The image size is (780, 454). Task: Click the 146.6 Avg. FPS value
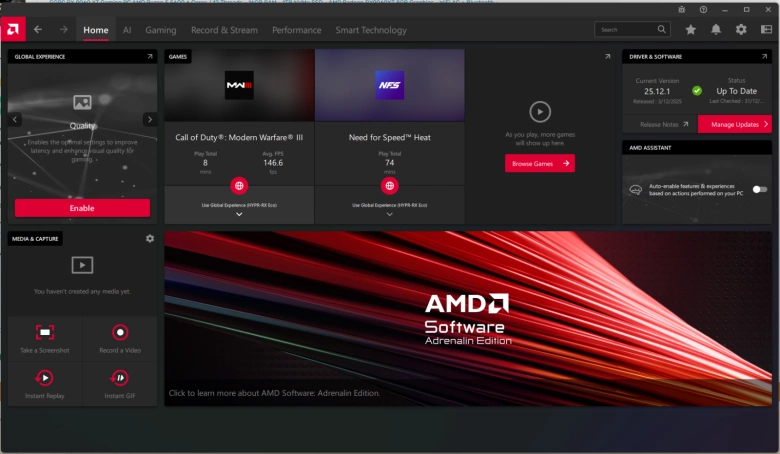273,163
